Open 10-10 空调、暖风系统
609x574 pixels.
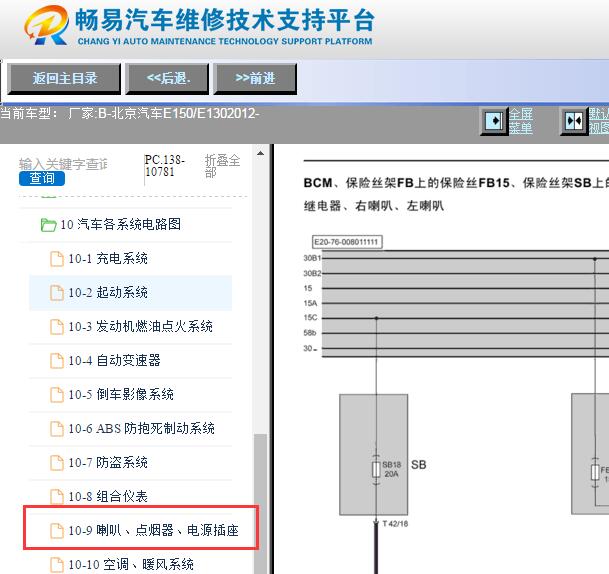(131, 564)
